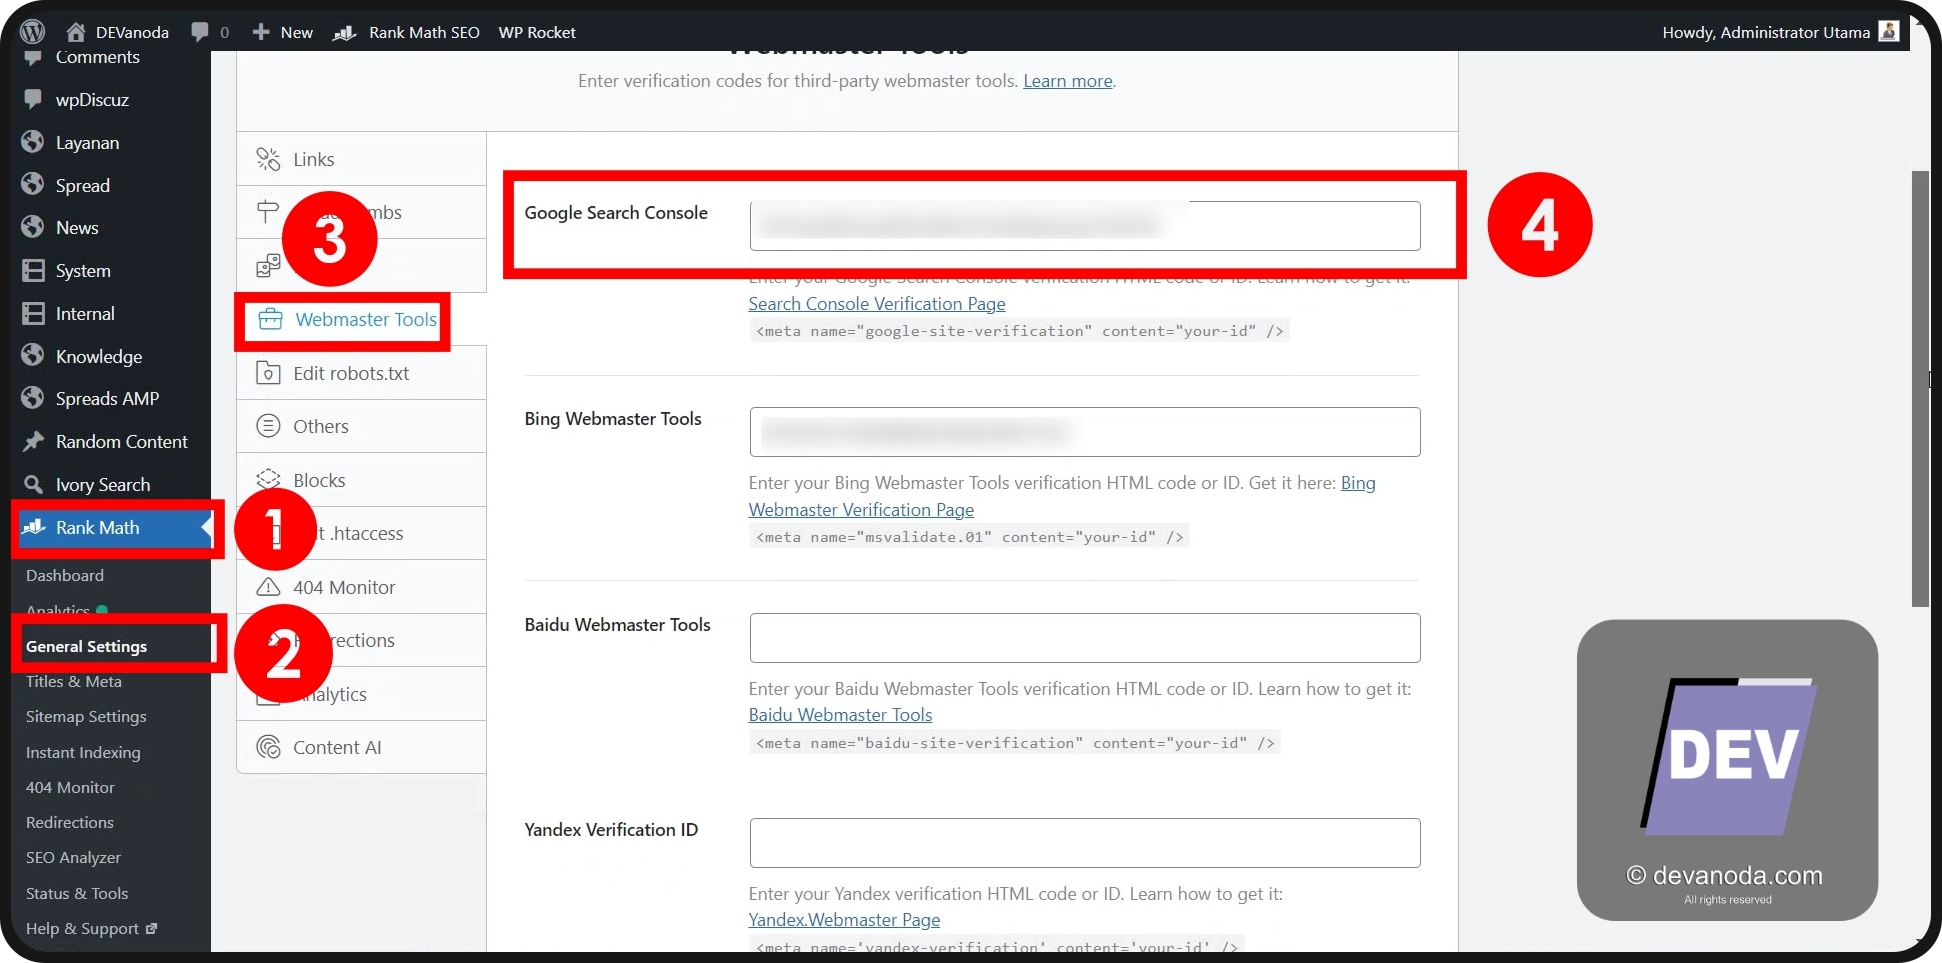
Task: Focus the Google Search Console input field
Action: [x=1085, y=226]
